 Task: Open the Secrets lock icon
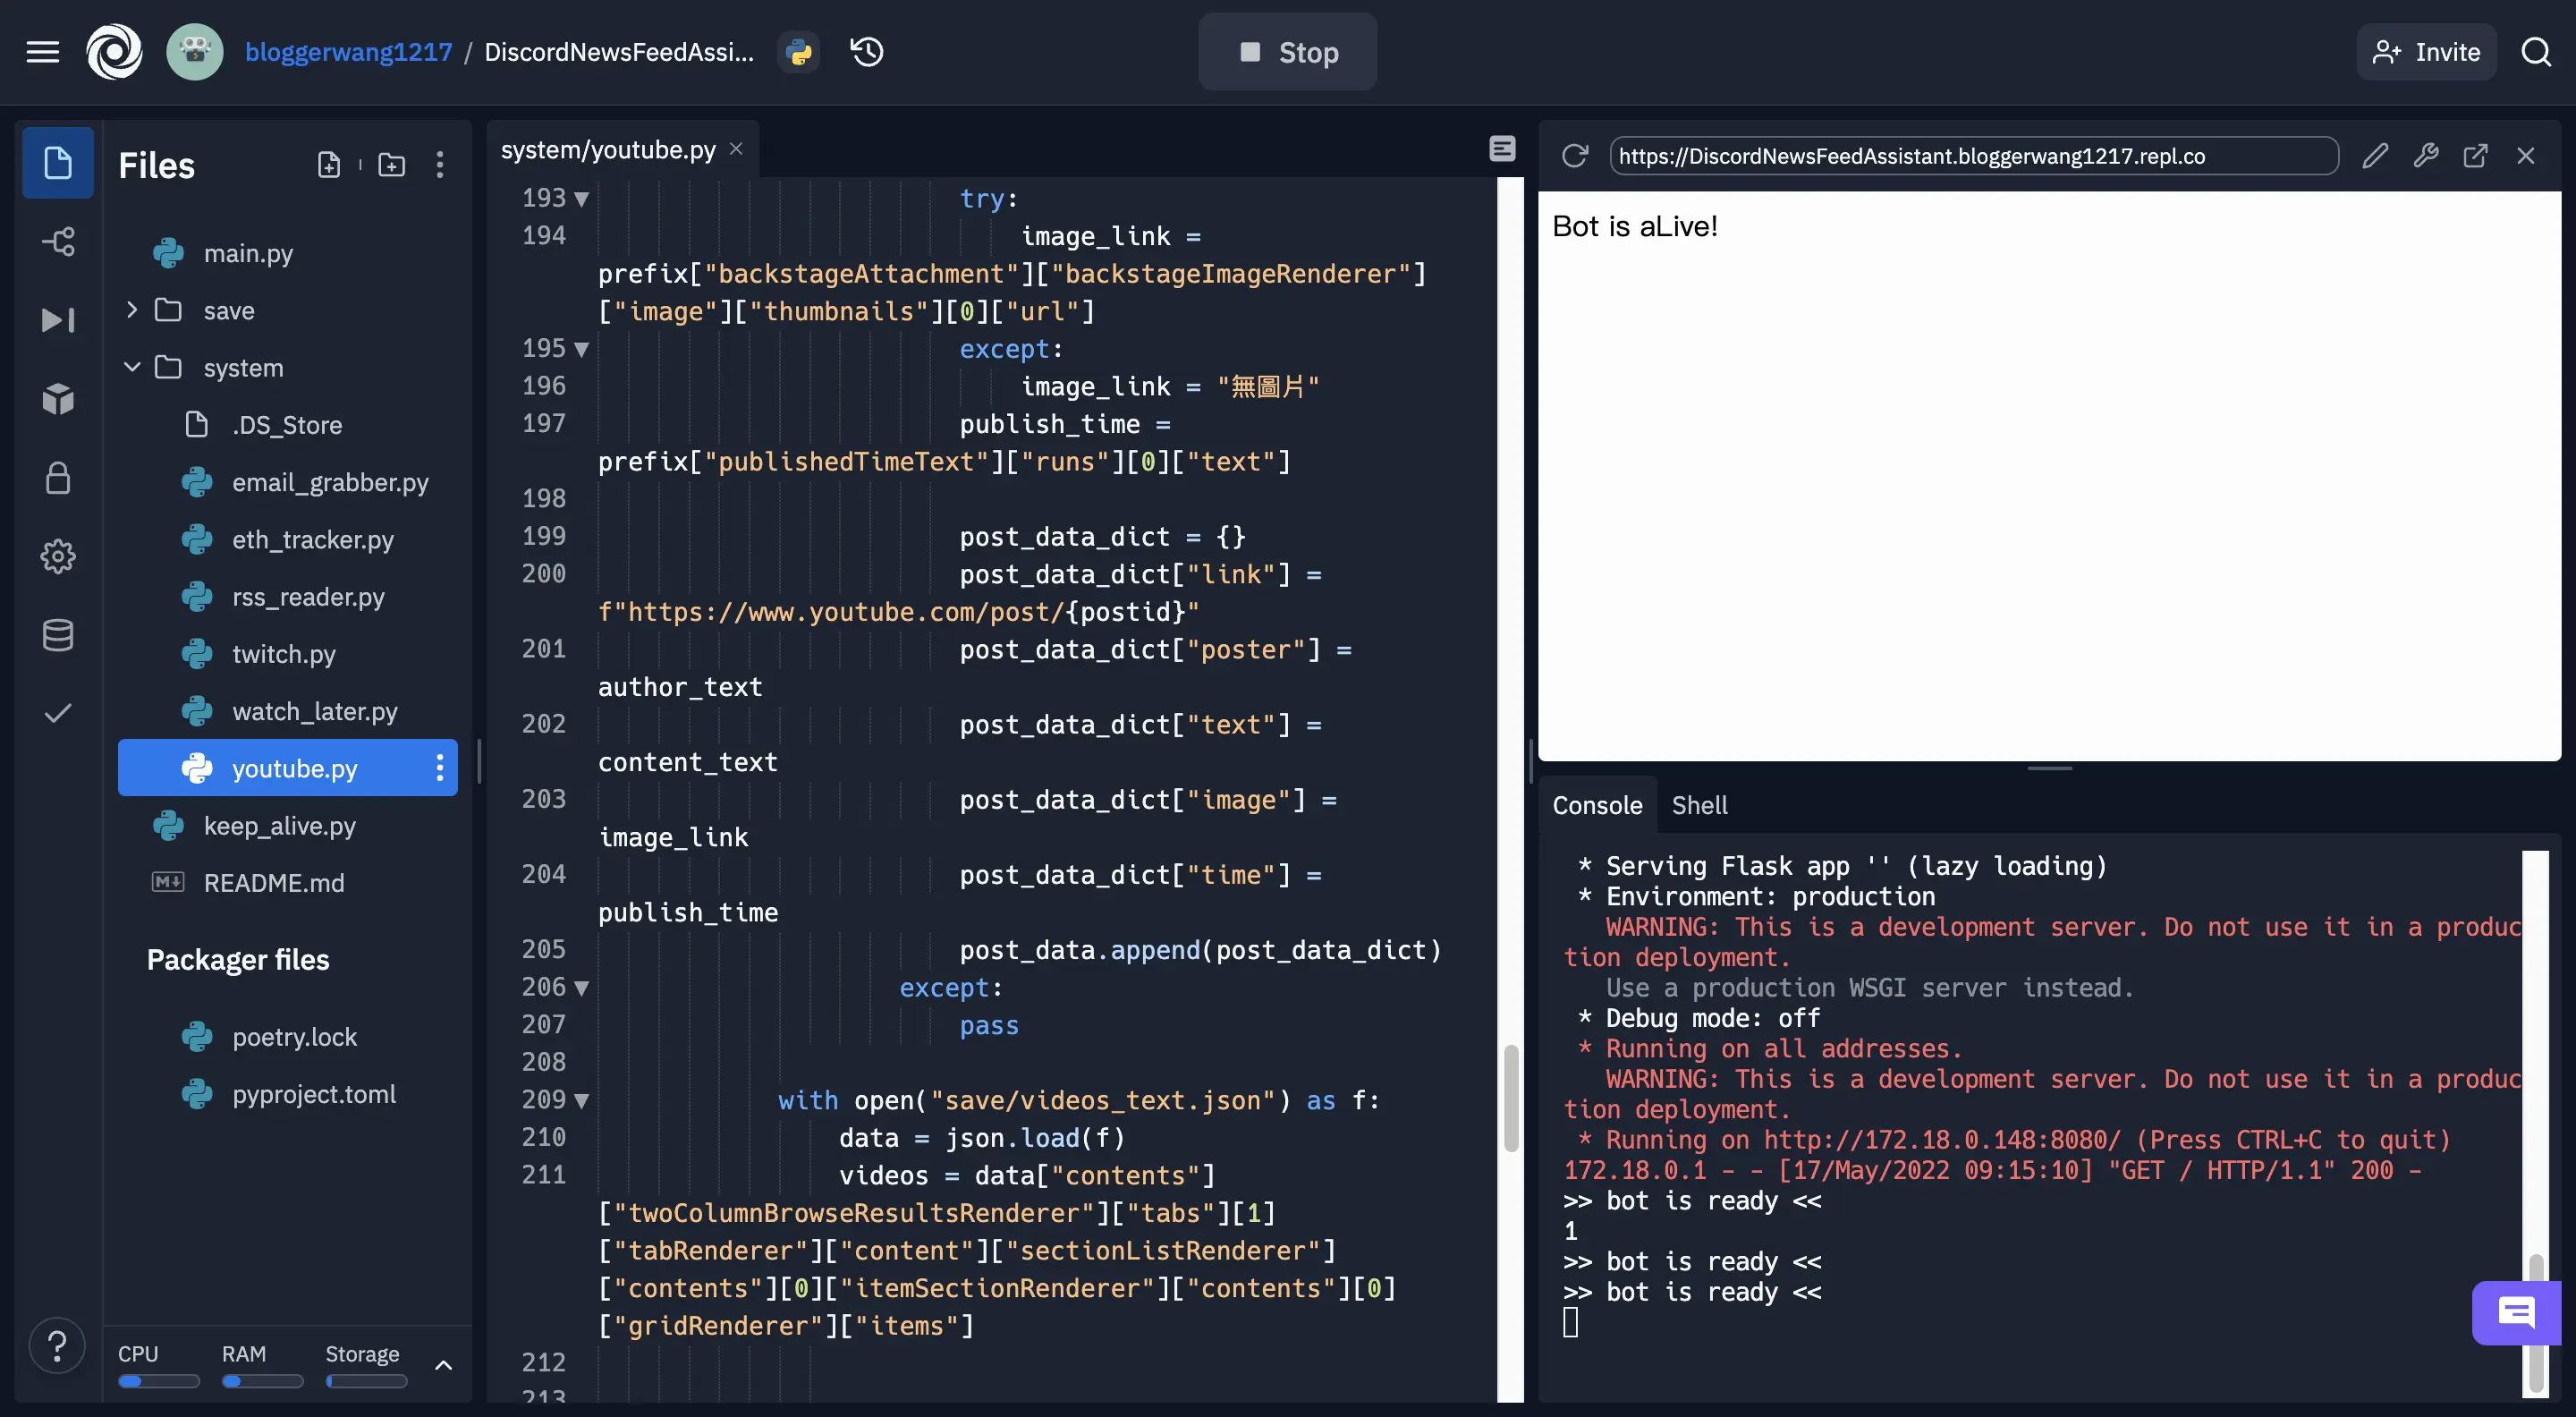click(x=58, y=478)
